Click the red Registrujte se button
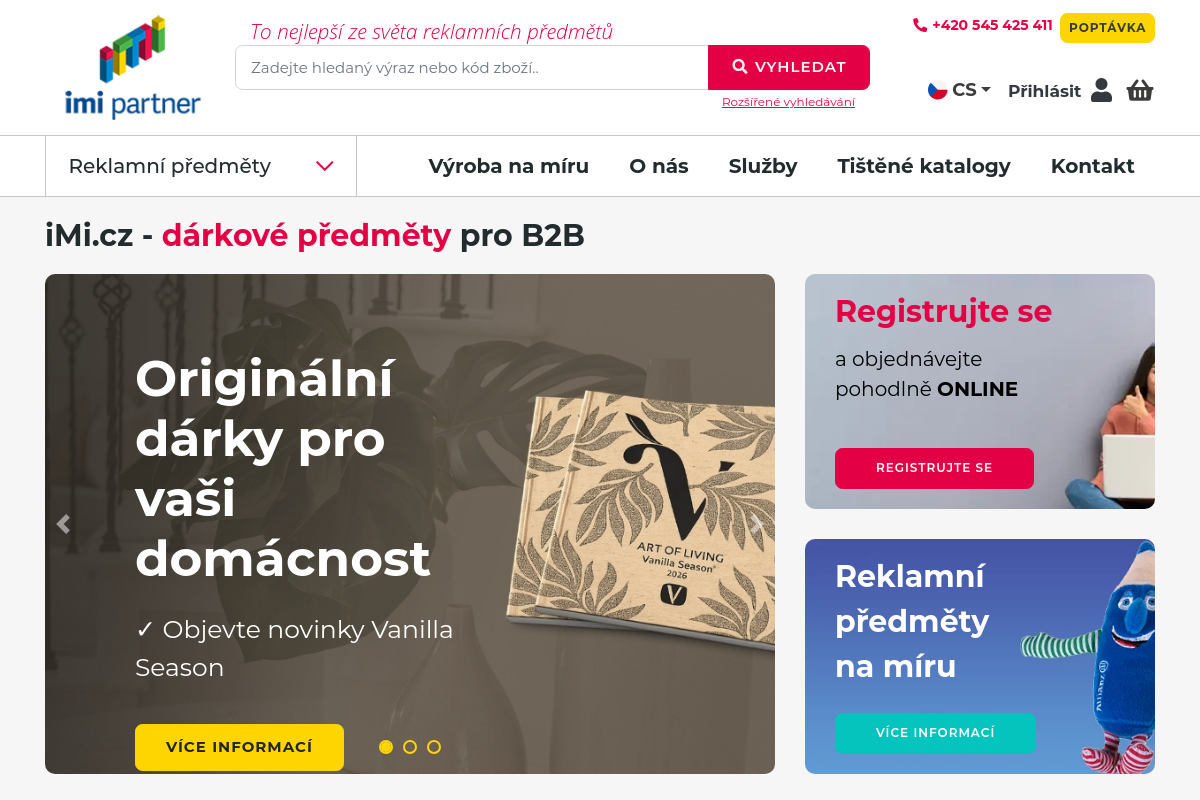 coord(934,468)
